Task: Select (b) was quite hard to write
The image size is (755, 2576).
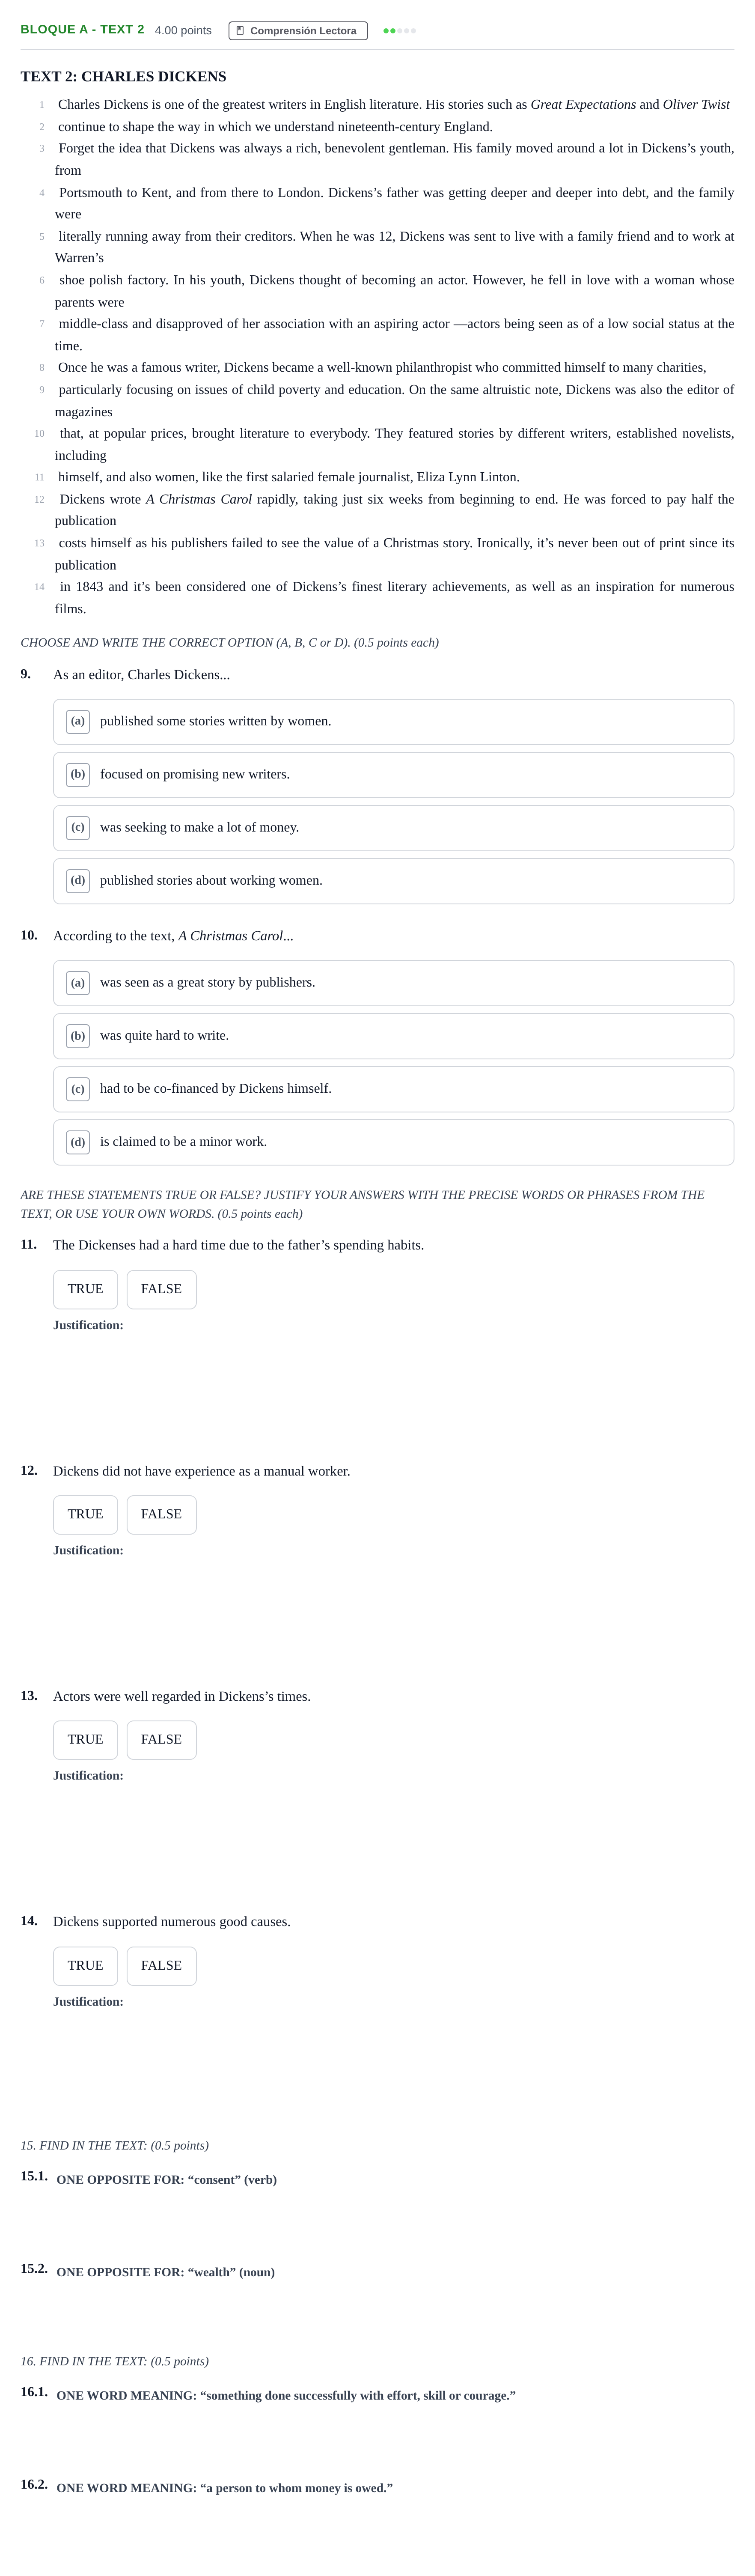Action: tap(393, 1036)
